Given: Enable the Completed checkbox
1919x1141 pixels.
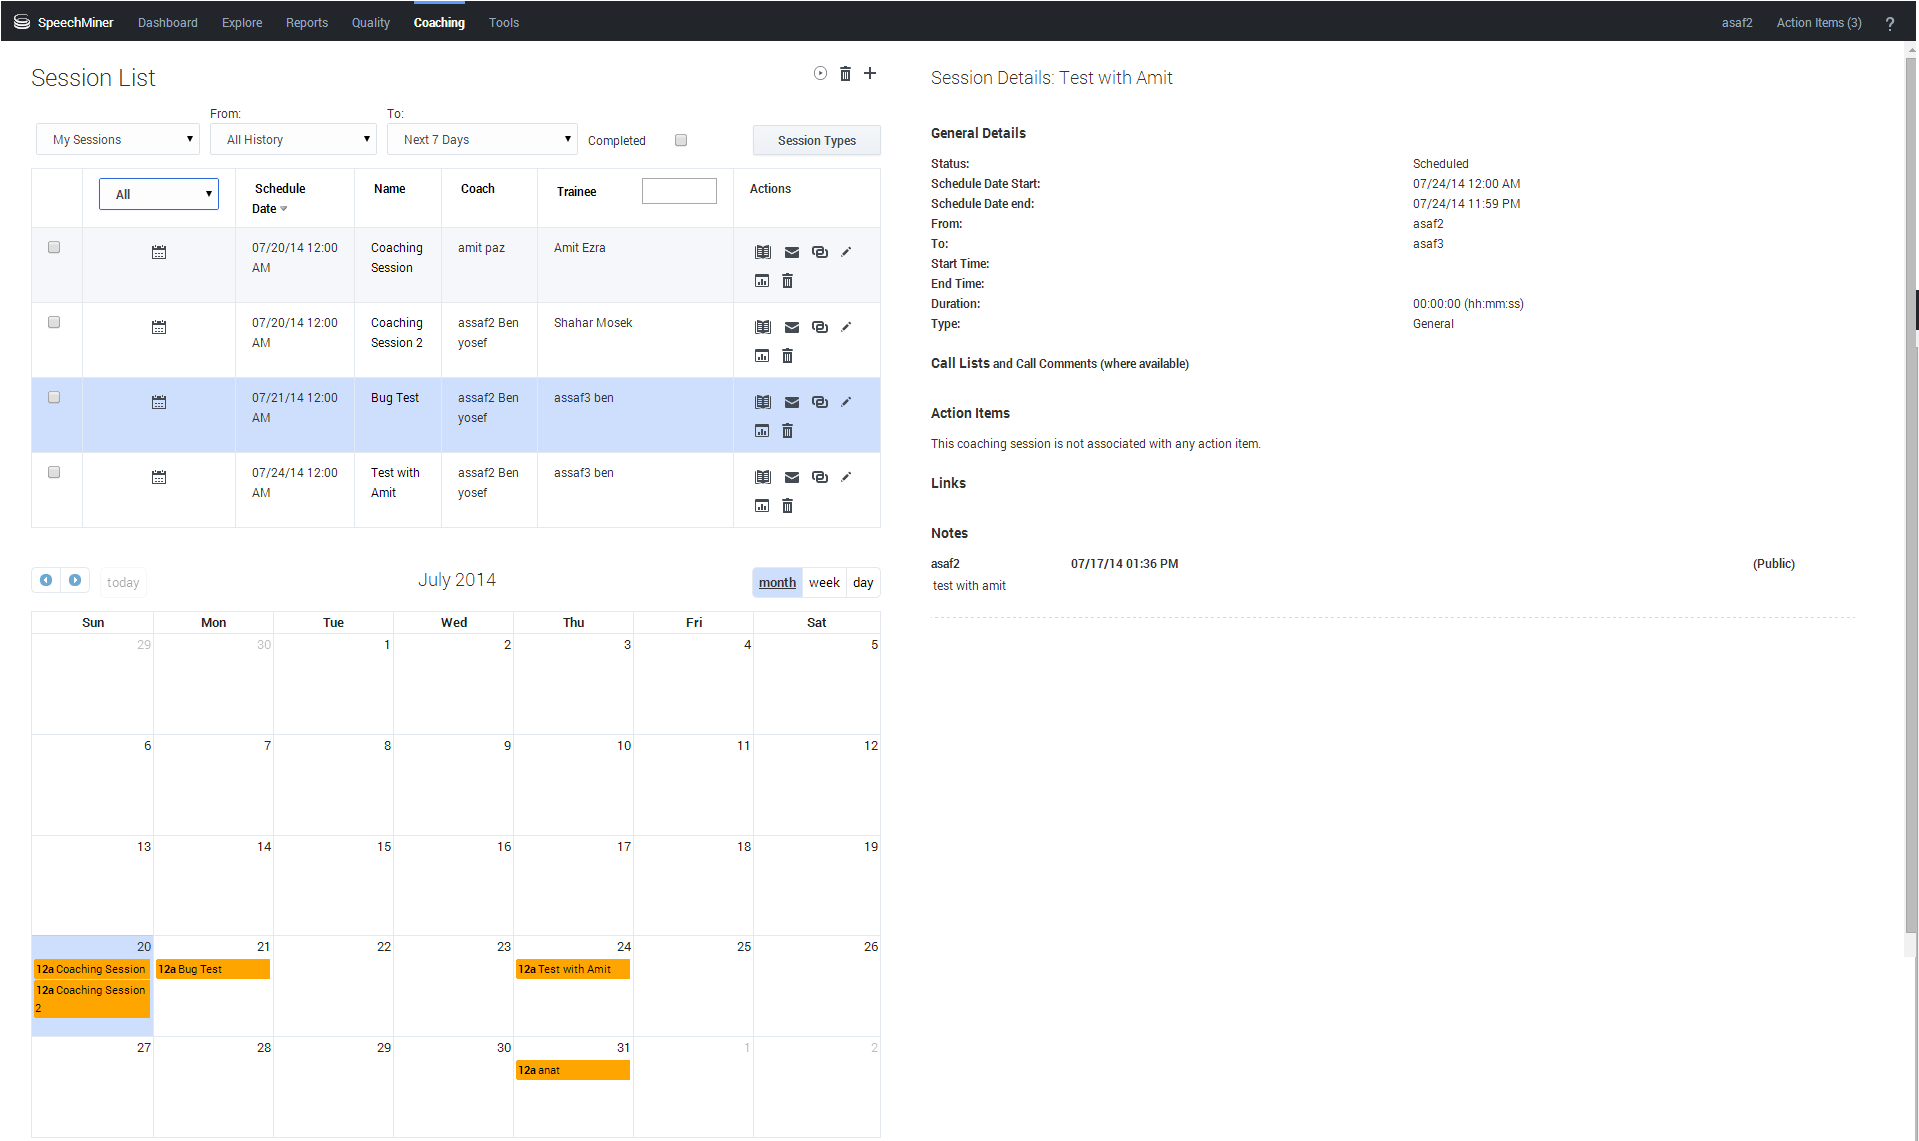Looking at the screenshot, I should pos(681,140).
